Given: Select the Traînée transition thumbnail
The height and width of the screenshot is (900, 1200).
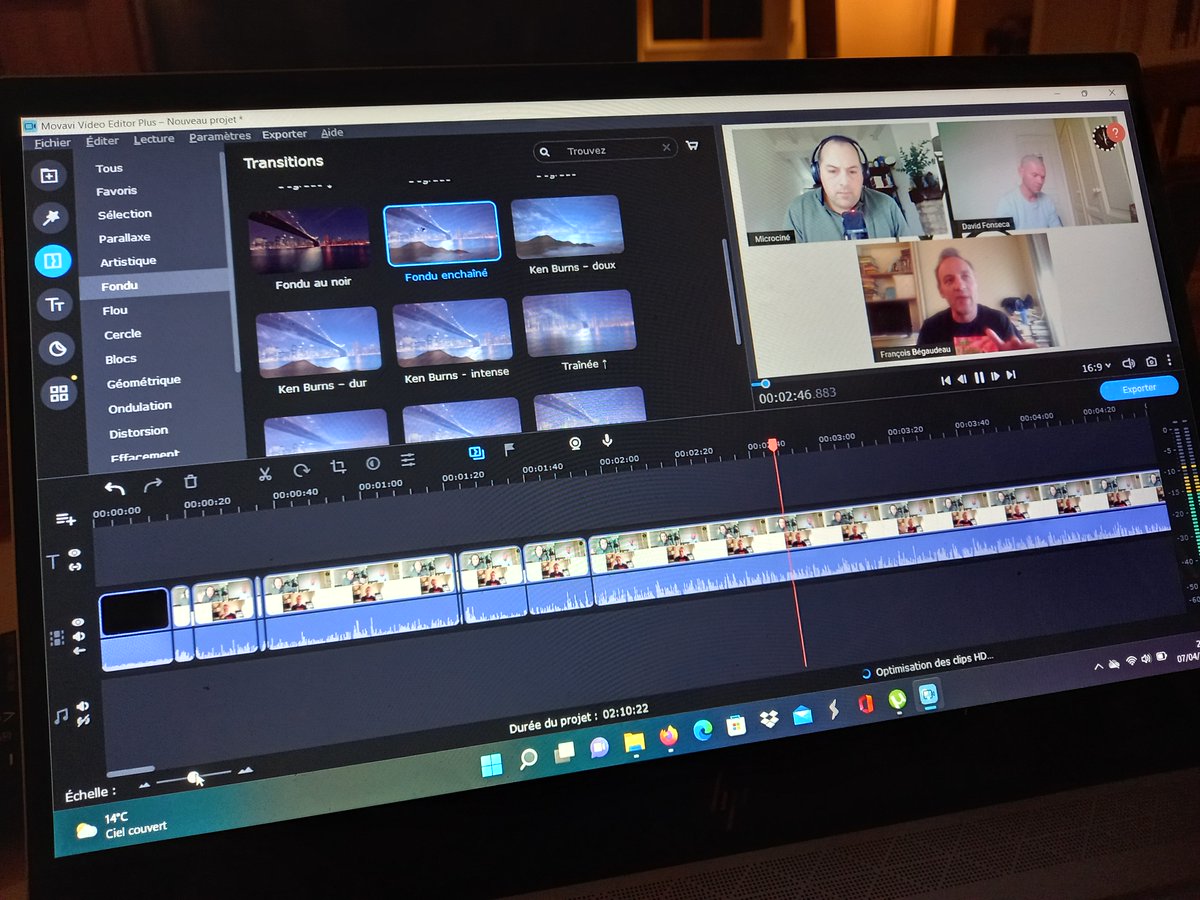Looking at the screenshot, I should click(580, 324).
